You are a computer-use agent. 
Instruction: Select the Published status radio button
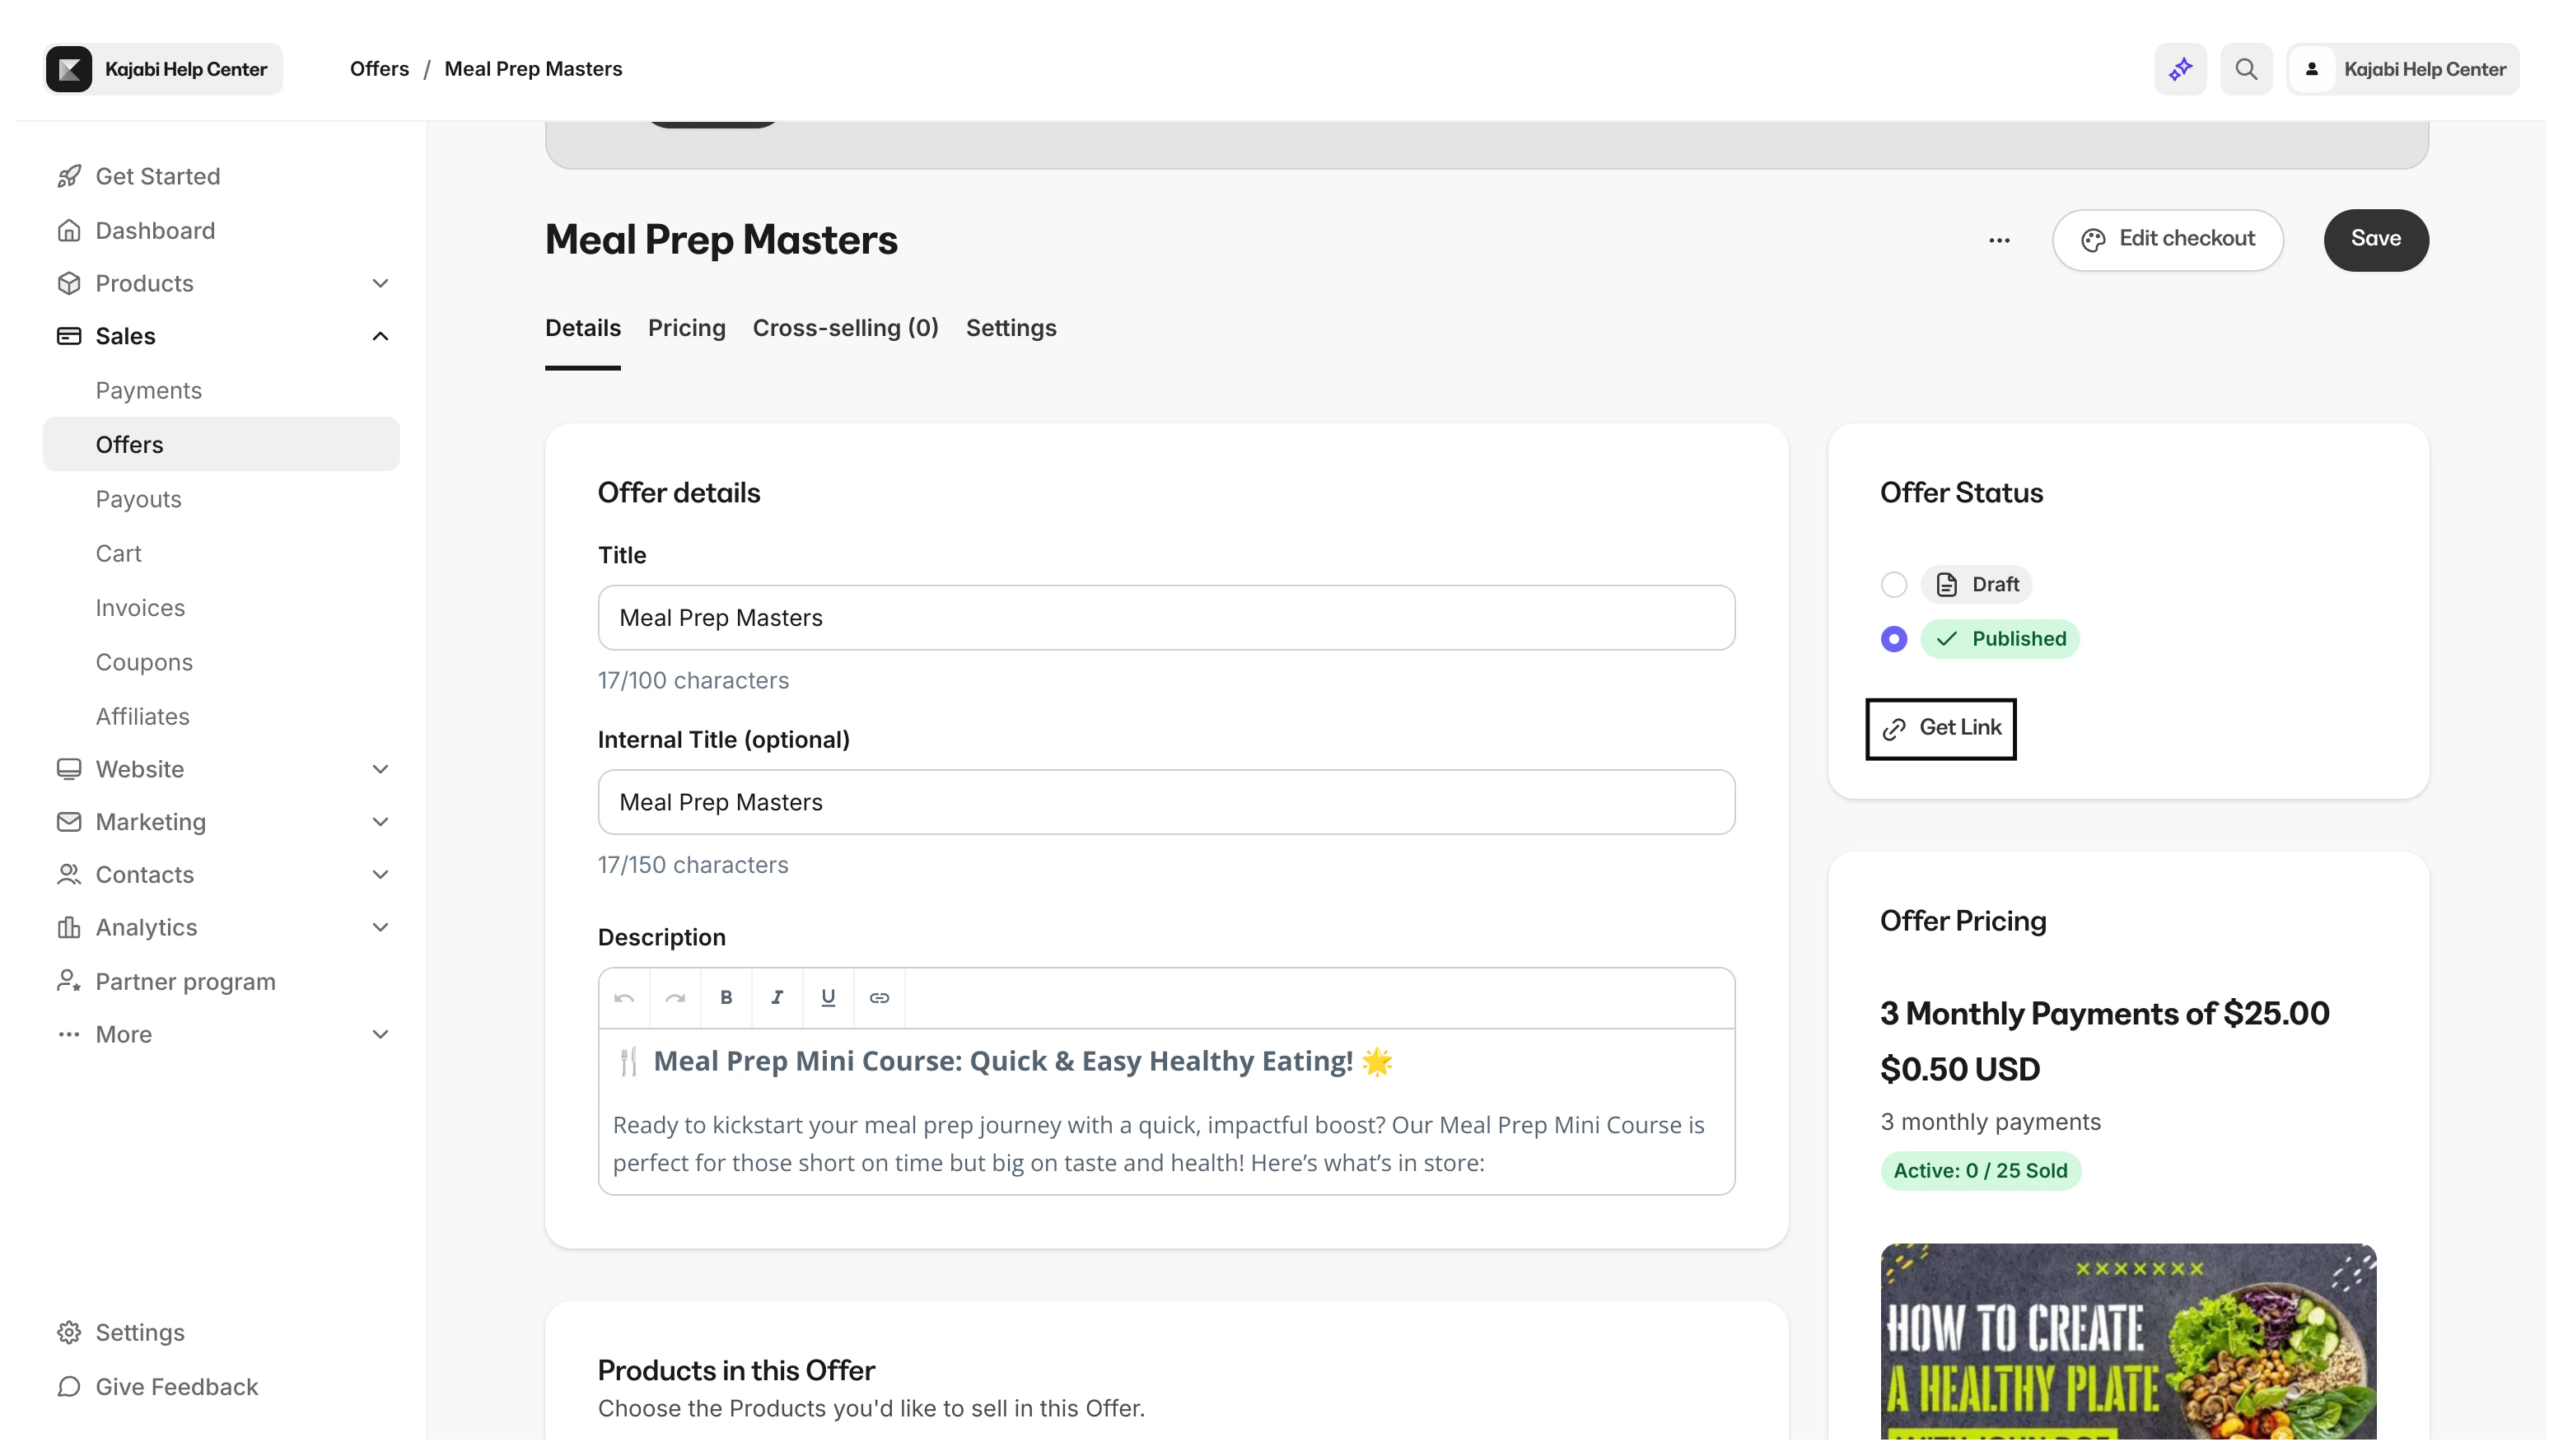click(1894, 639)
